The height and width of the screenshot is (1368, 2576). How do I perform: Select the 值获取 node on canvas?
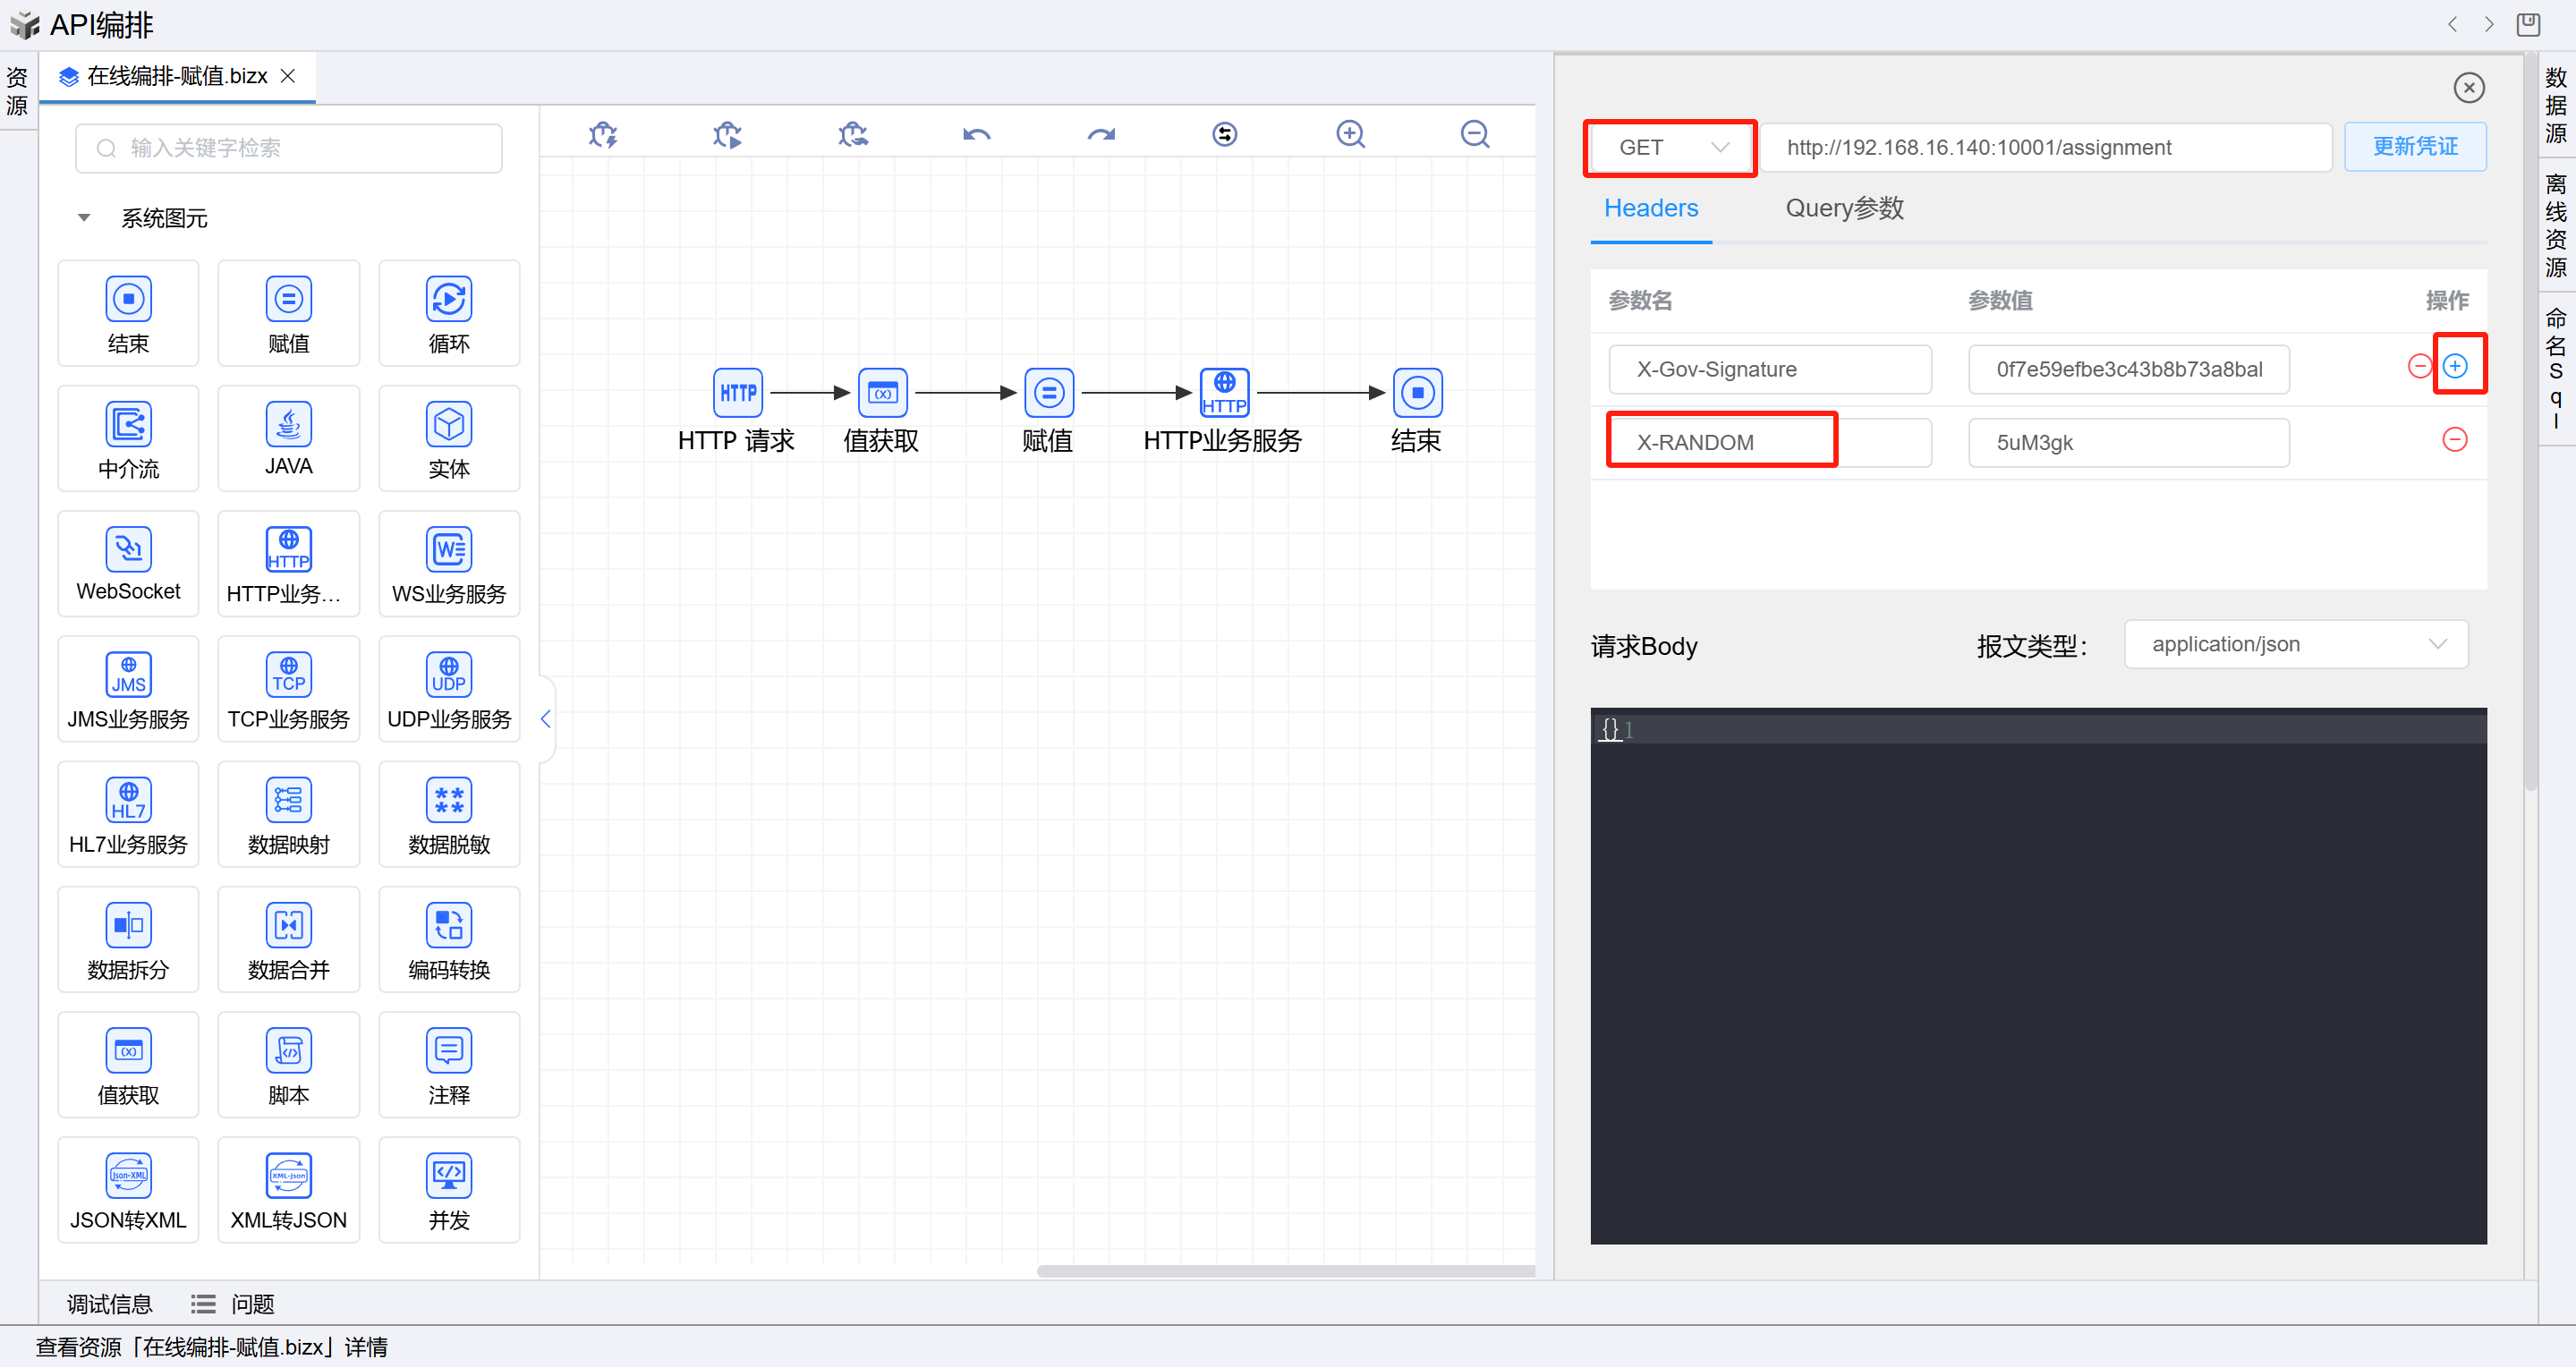tap(882, 393)
